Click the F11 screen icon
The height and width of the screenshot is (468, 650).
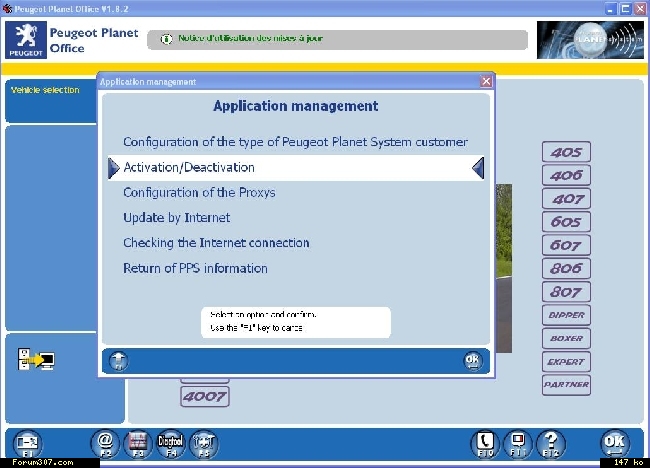click(518, 444)
